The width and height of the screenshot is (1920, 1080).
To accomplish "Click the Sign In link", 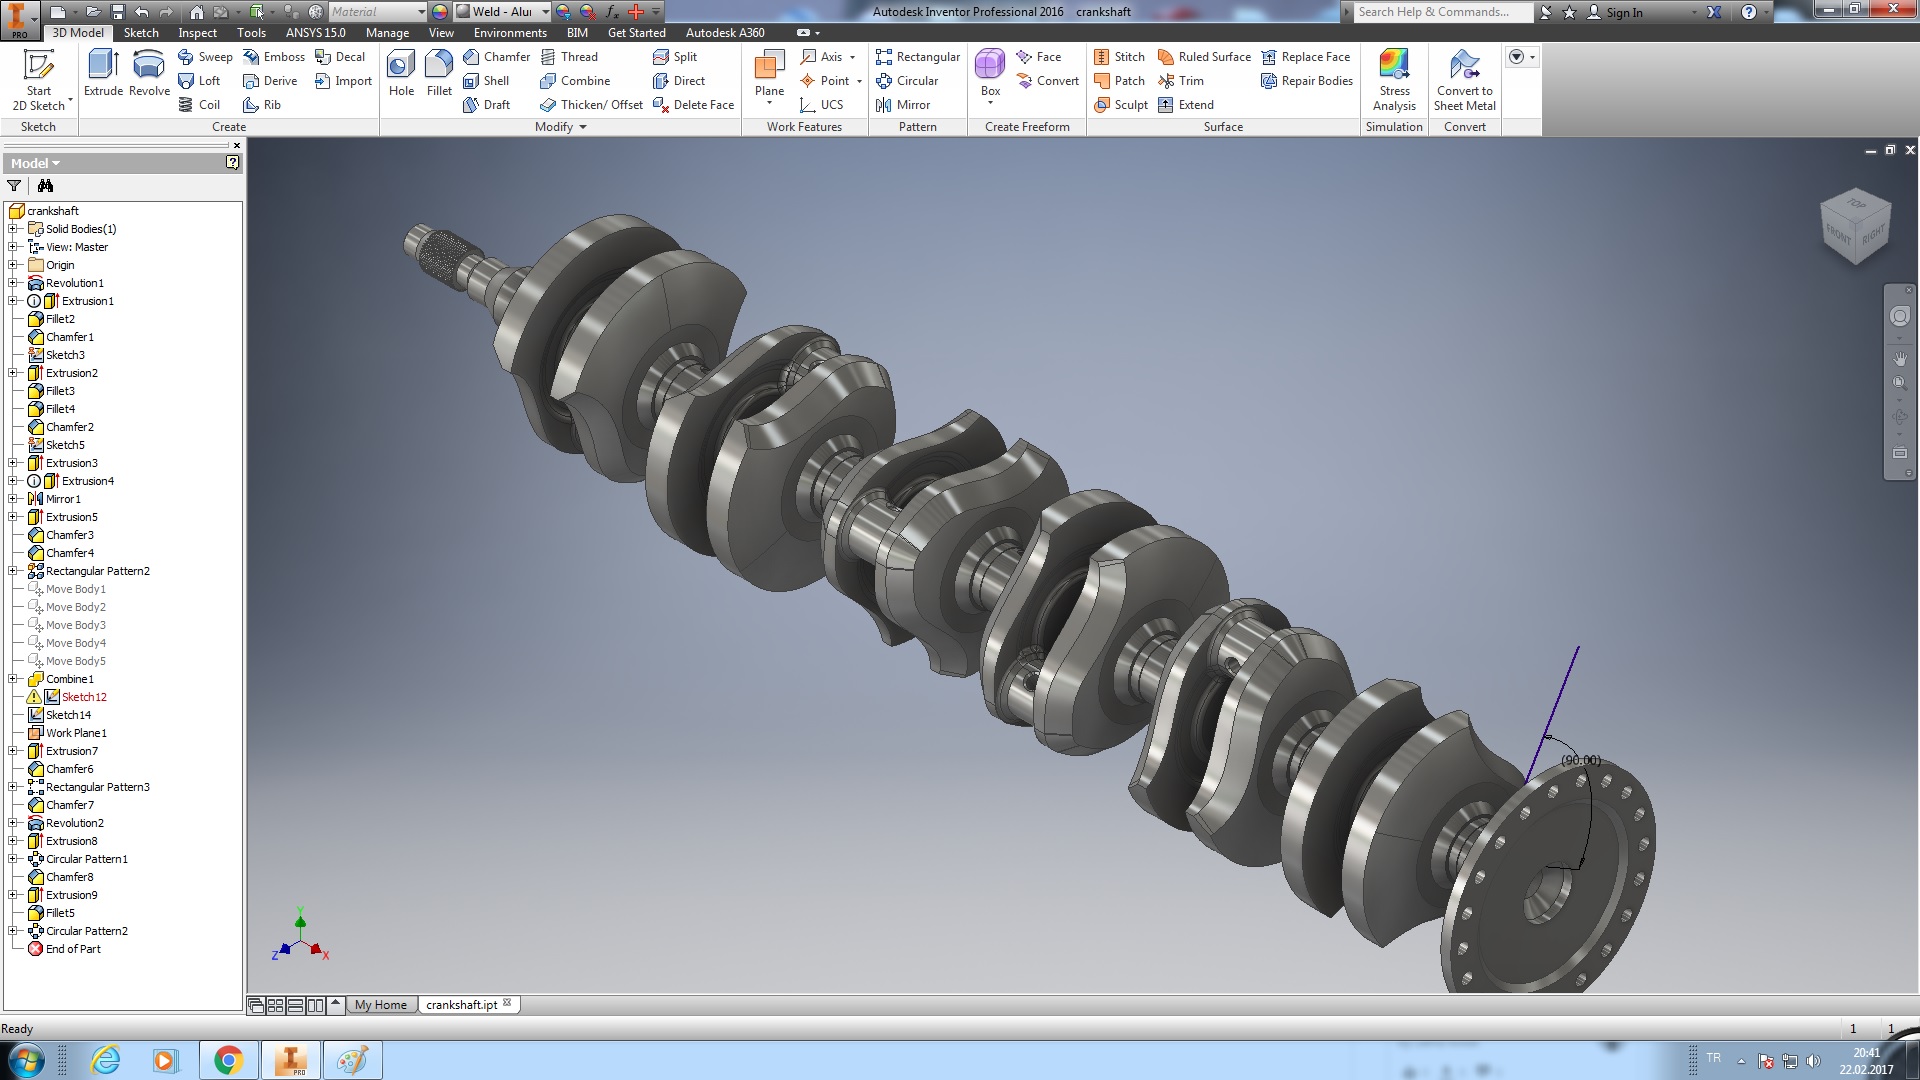I will [x=1624, y=12].
